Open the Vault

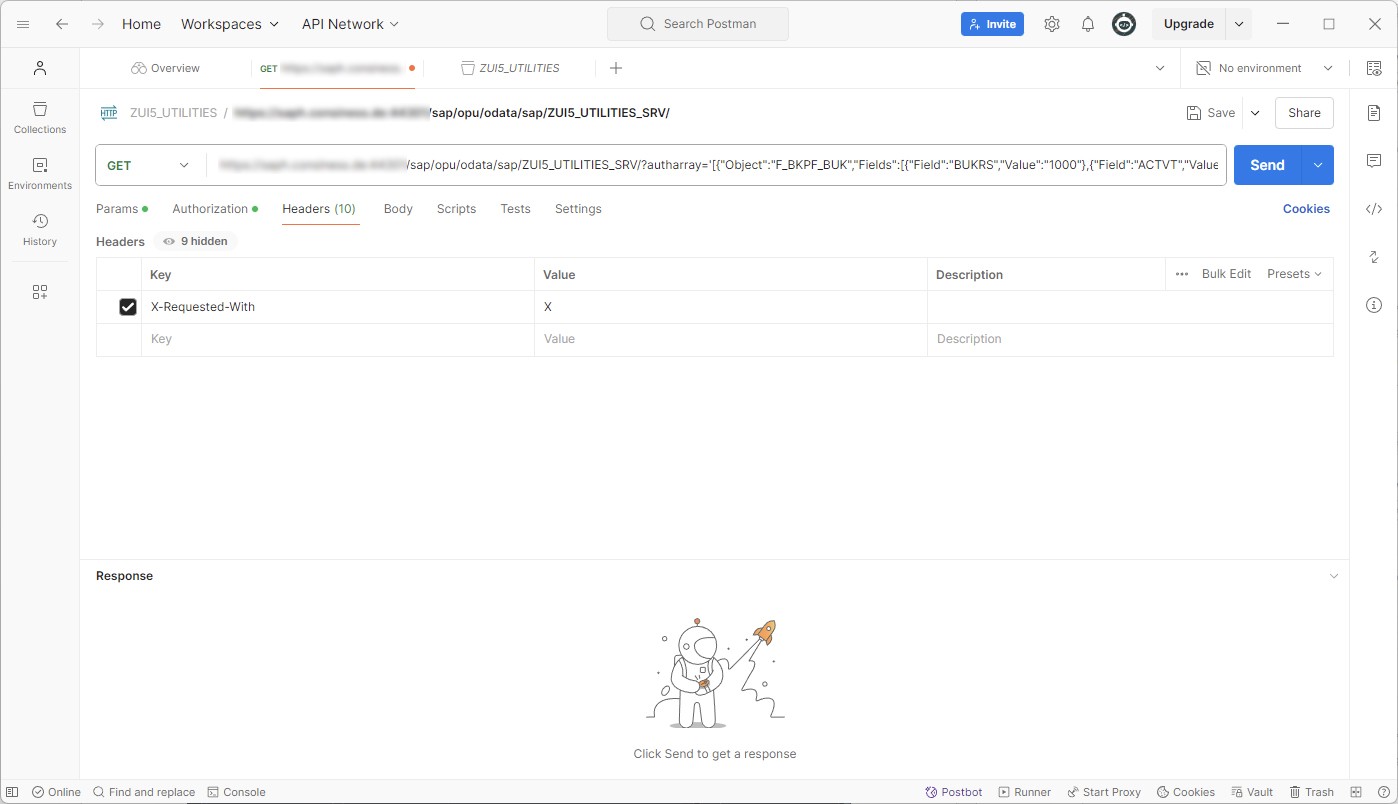pyautogui.click(x=1252, y=792)
